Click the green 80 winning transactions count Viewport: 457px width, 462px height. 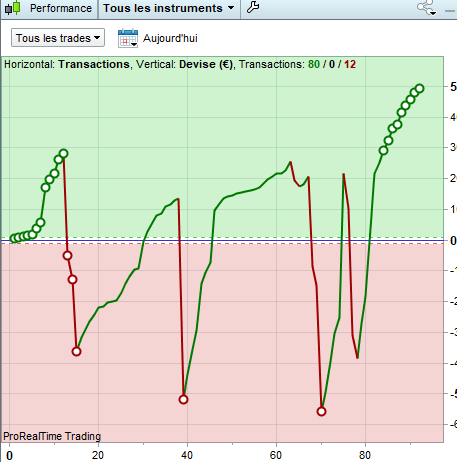(x=314, y=64)
